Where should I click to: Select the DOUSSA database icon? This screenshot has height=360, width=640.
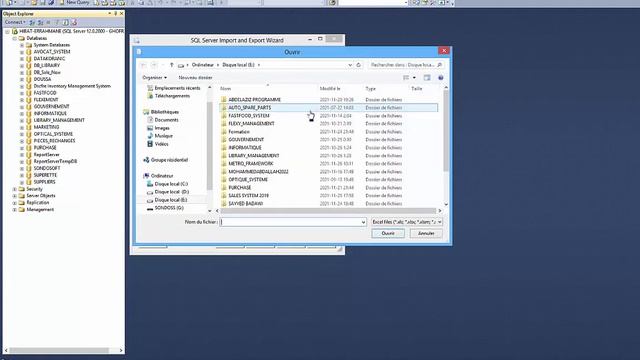(x=29, y=79)
